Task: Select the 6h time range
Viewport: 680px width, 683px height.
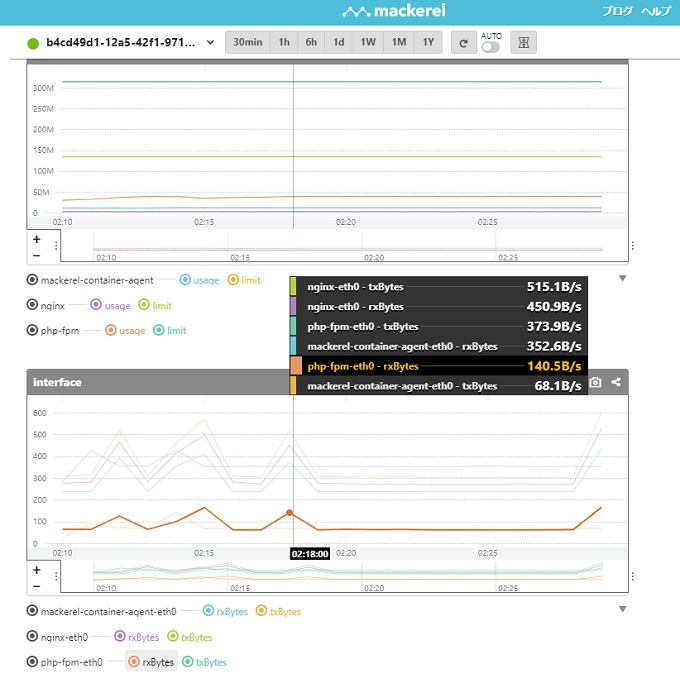Action: coord(311,42)
